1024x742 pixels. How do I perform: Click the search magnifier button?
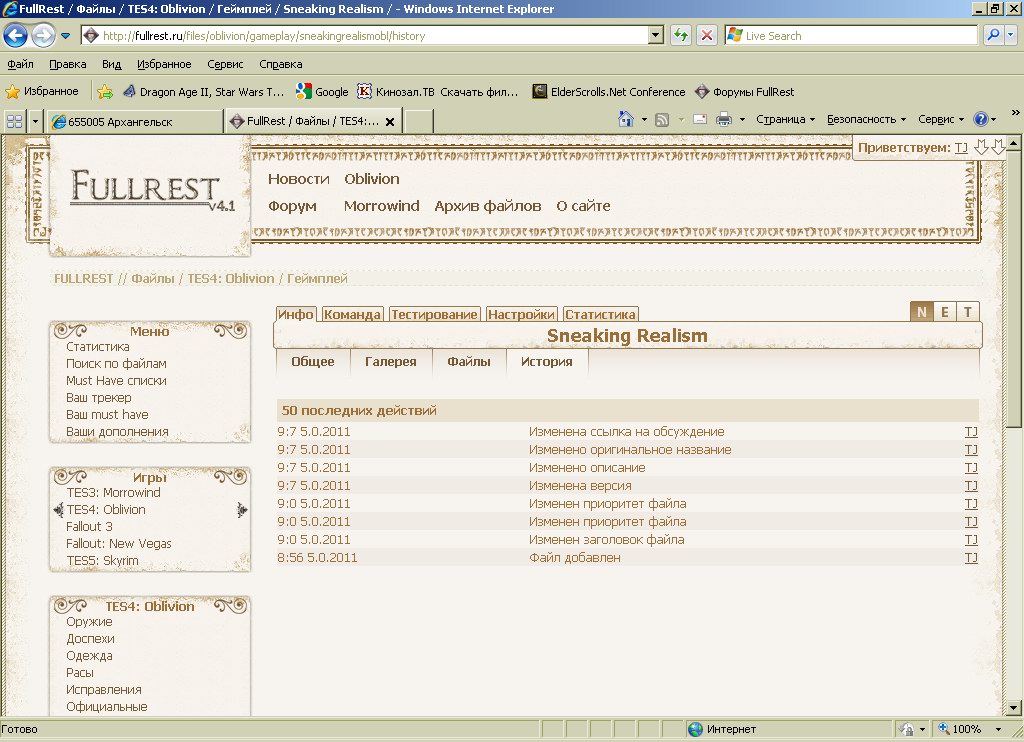993,35
